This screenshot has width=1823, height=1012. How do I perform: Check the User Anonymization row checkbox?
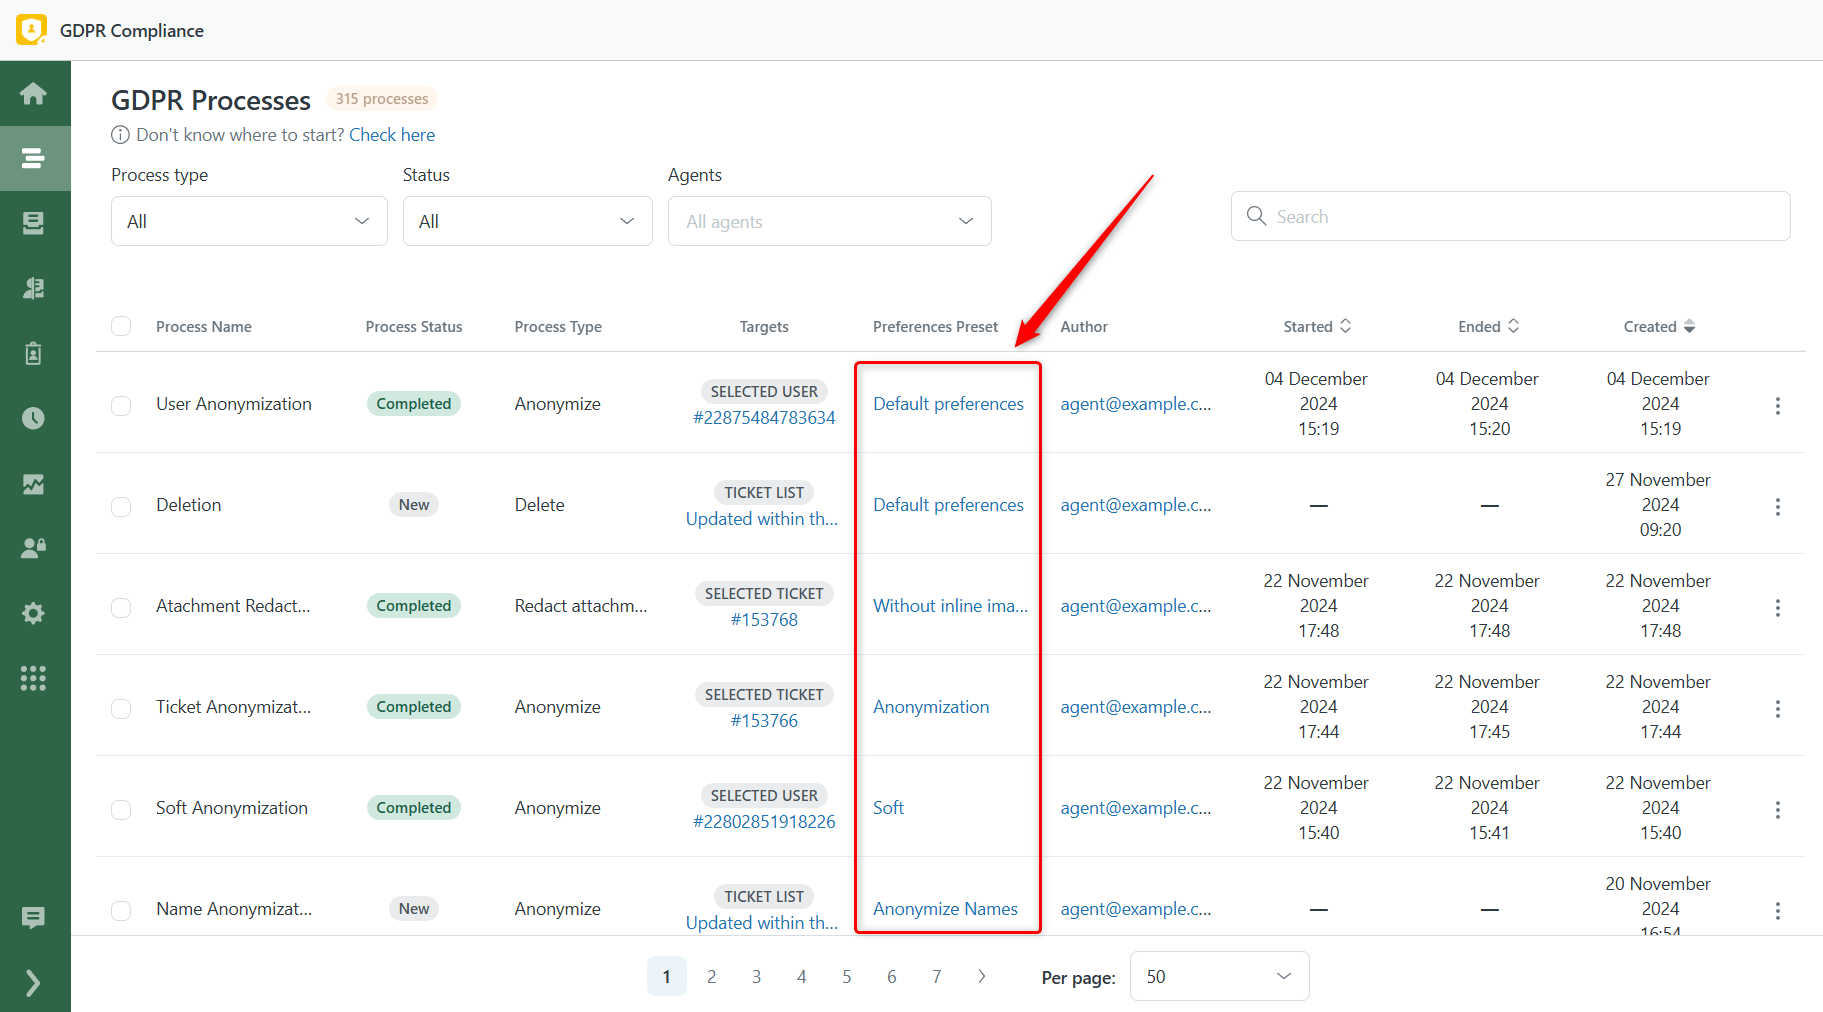(121, 405)
